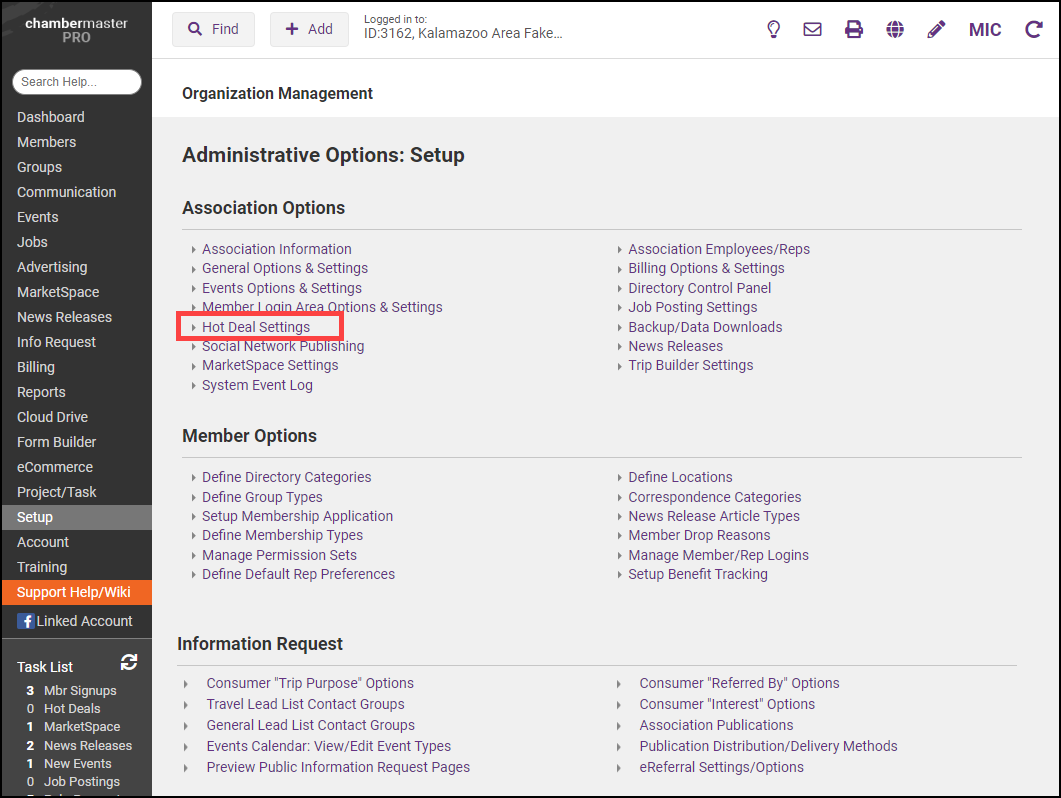The height and width of the screenshot is (798, 1061).
Task: Select Billing from the left navigation
Action: [36, 367]
